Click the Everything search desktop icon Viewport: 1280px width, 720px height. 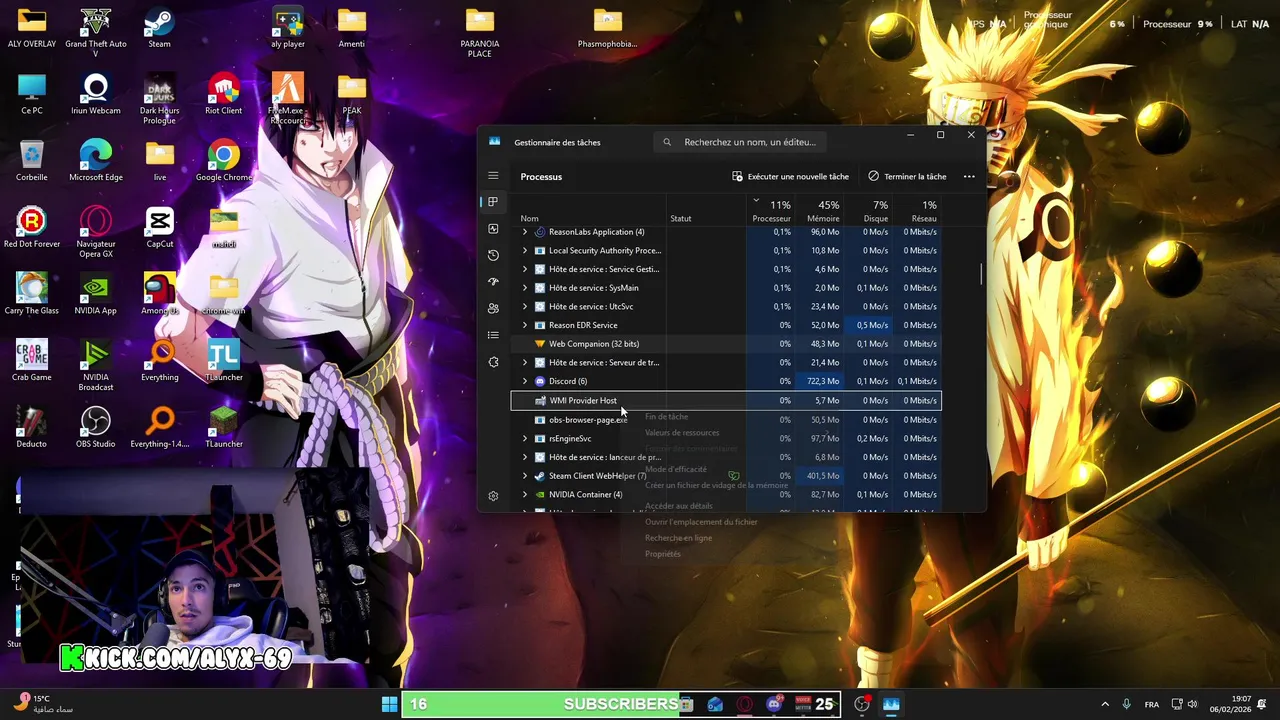[x=159, y=362]
